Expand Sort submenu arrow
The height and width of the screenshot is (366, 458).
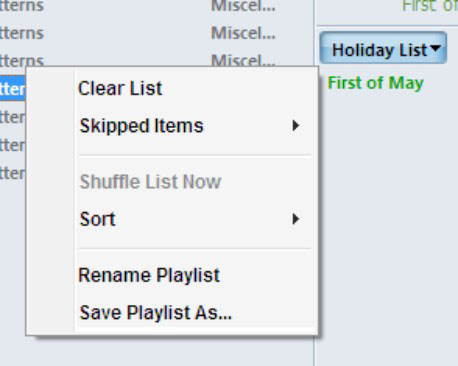(295, 219)
